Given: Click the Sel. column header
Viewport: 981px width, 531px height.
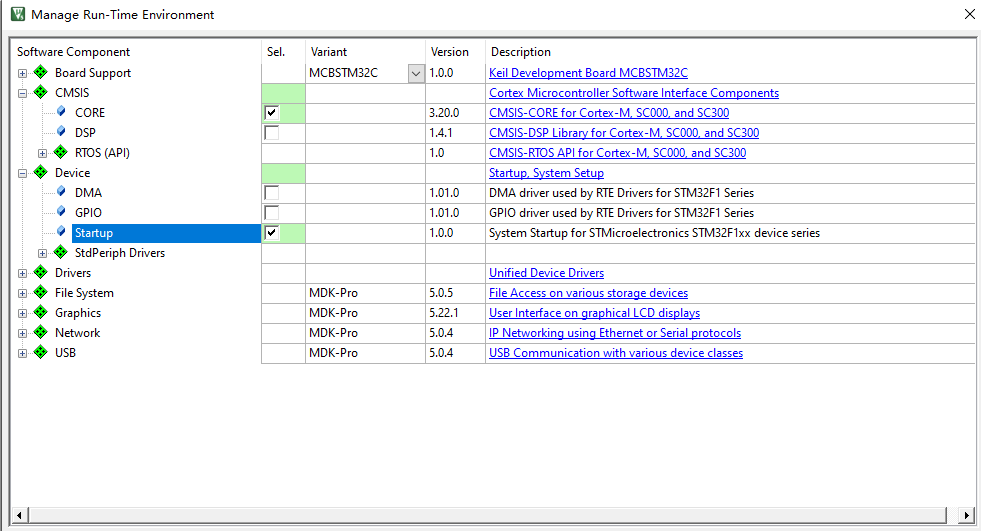Looking at the screenshot, I should [283, 52].
